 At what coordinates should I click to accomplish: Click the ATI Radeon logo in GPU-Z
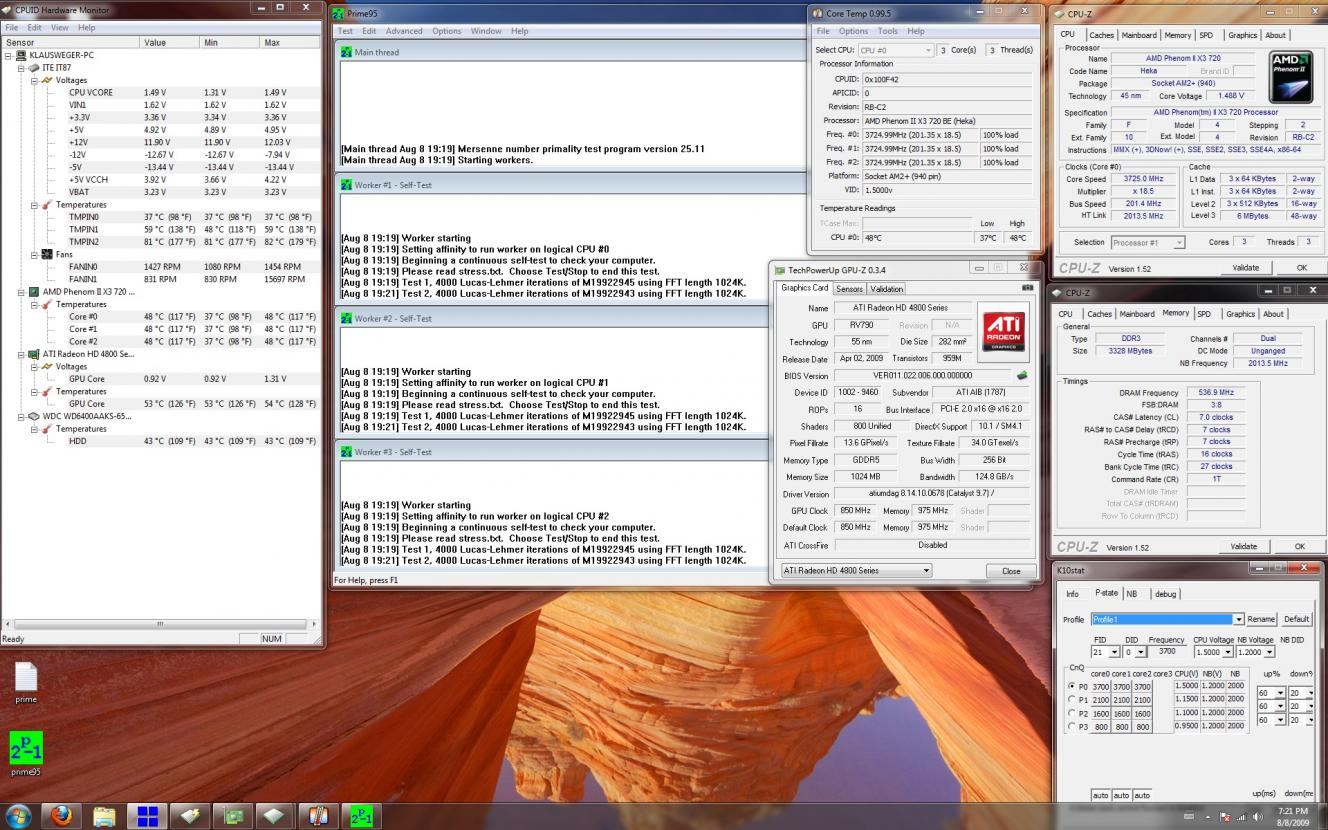click(x=1003, y=332)
